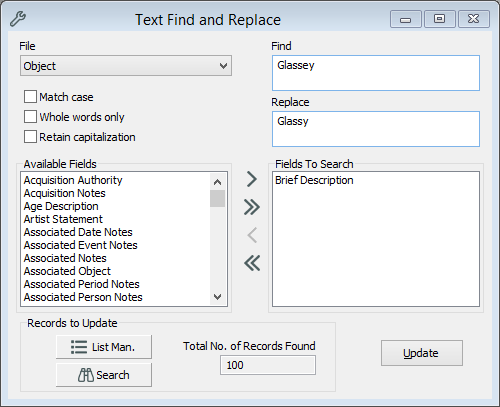This screenshot has height=407, width=500.
Task: Move selected field right with single arrow
Action: pos(252,179)
